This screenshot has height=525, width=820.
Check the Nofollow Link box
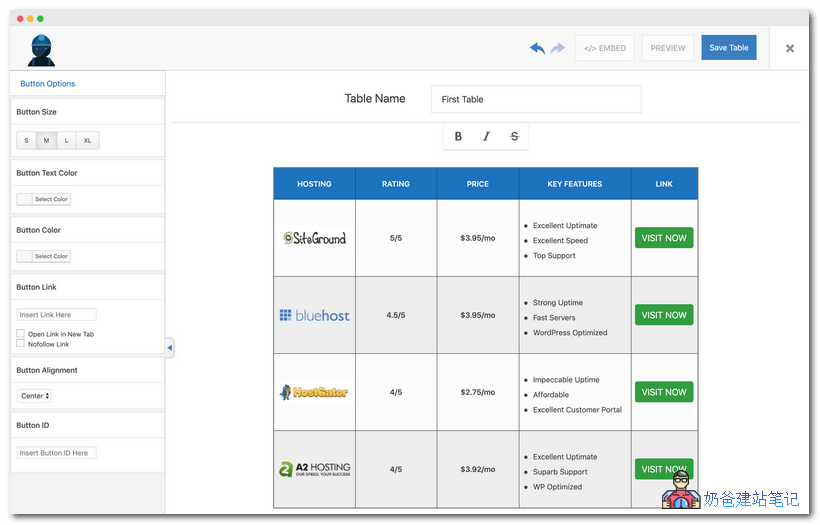[21, 344]
